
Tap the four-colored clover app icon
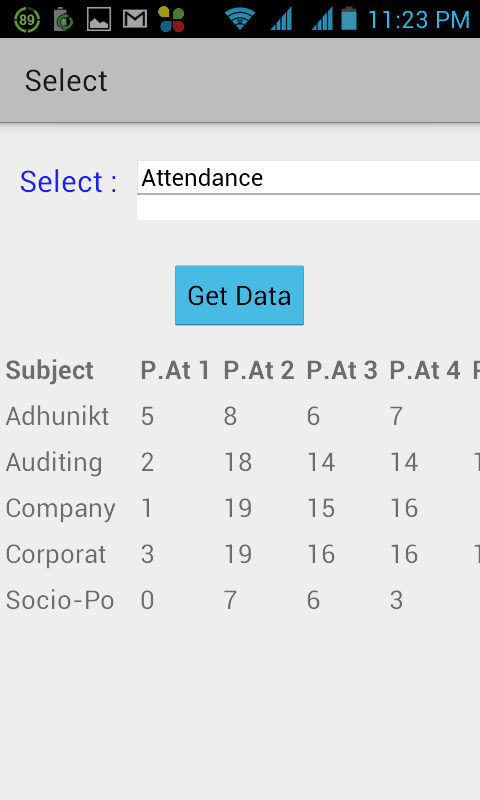[171, 19]
